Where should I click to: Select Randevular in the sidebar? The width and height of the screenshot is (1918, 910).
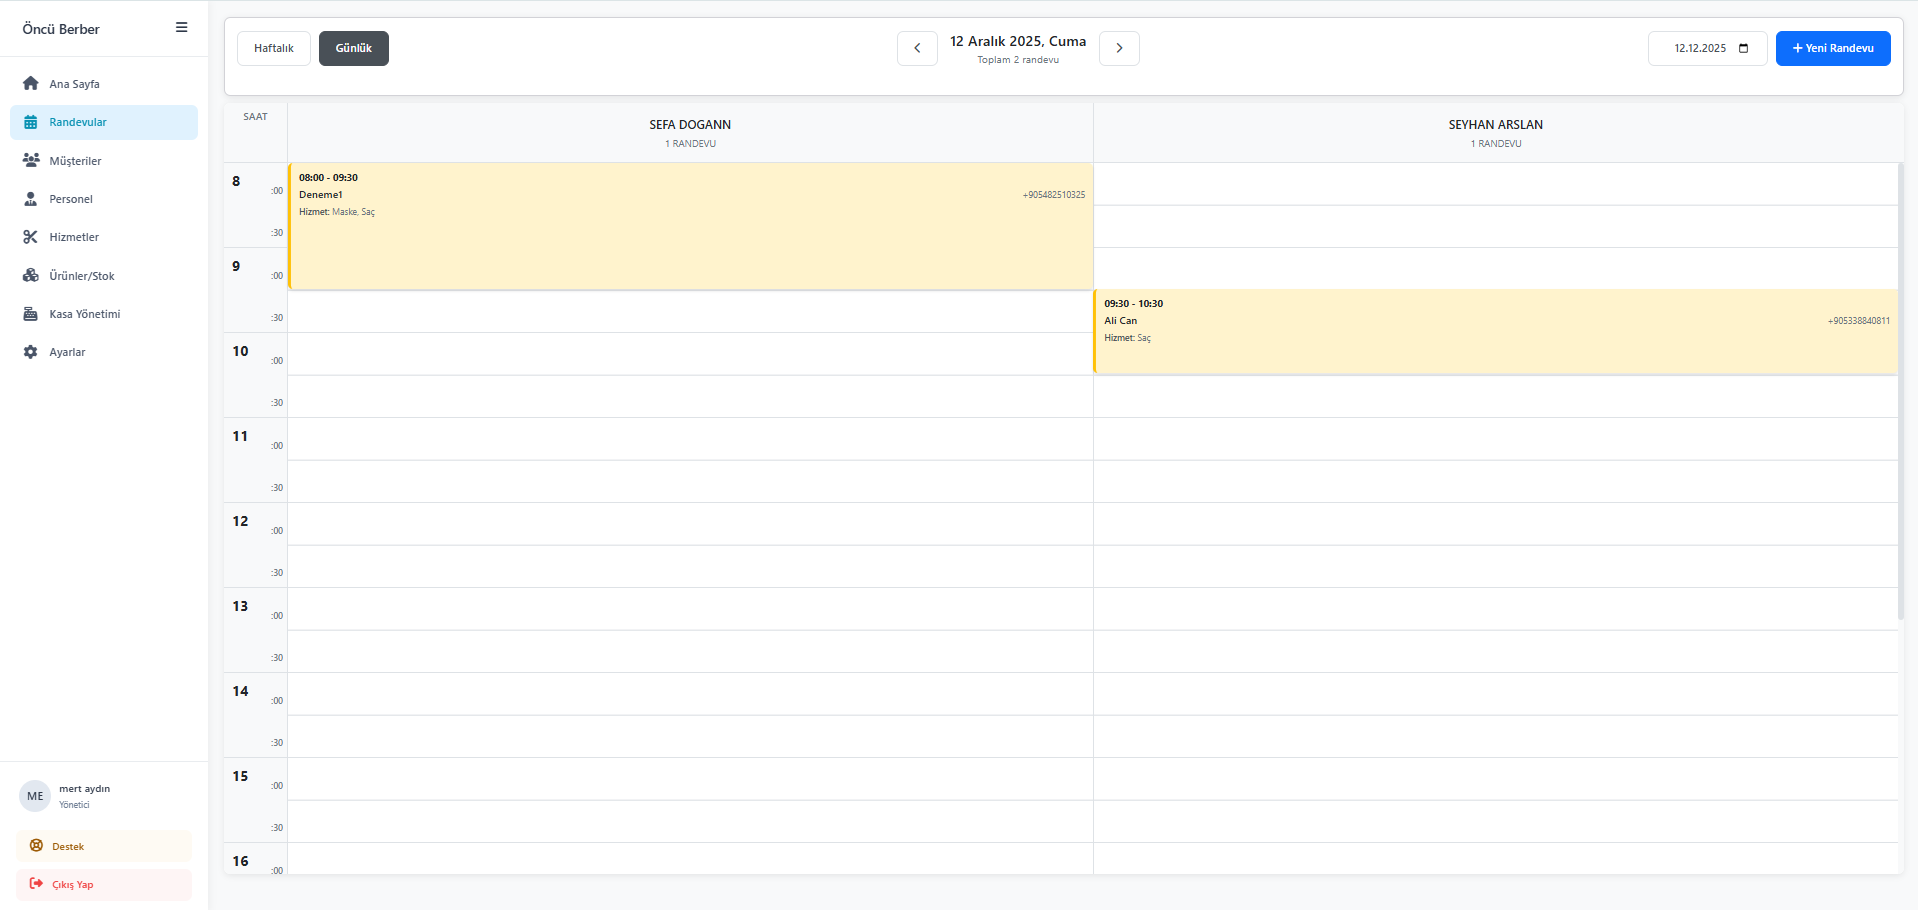[x=104, y=122]
